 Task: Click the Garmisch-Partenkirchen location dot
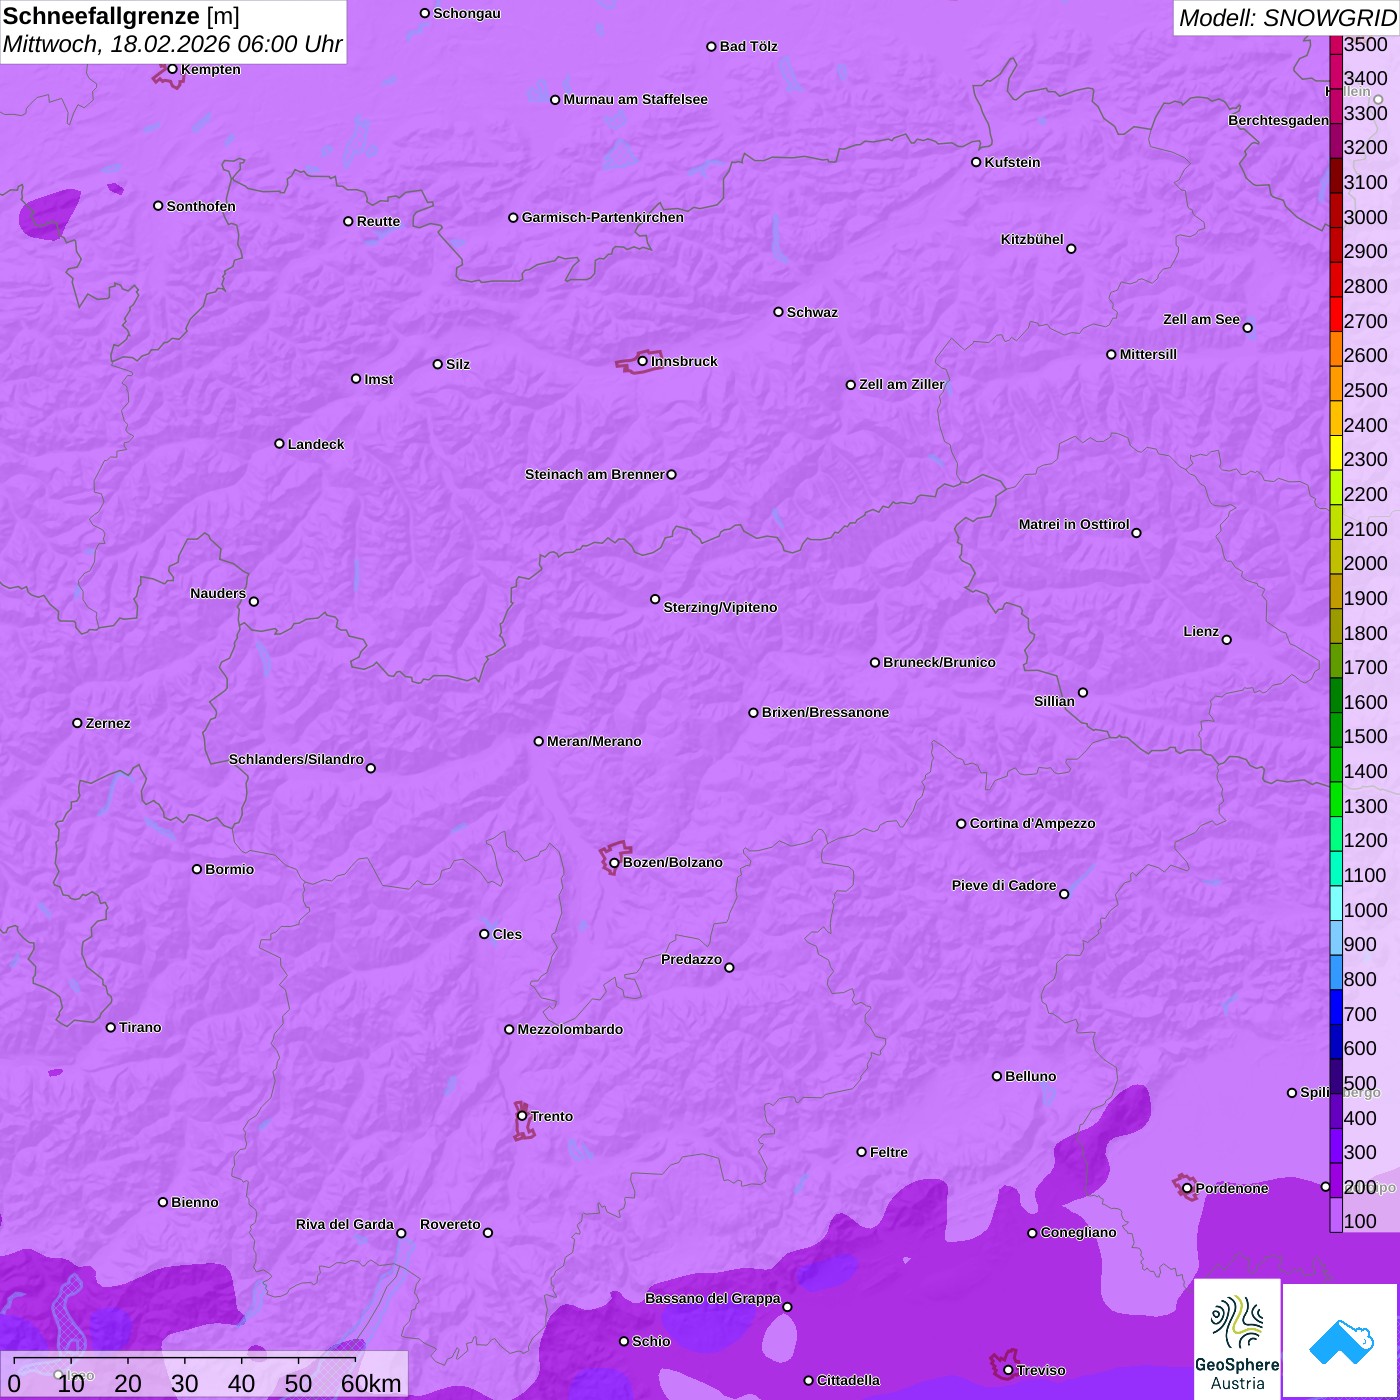tap(513, 218)
